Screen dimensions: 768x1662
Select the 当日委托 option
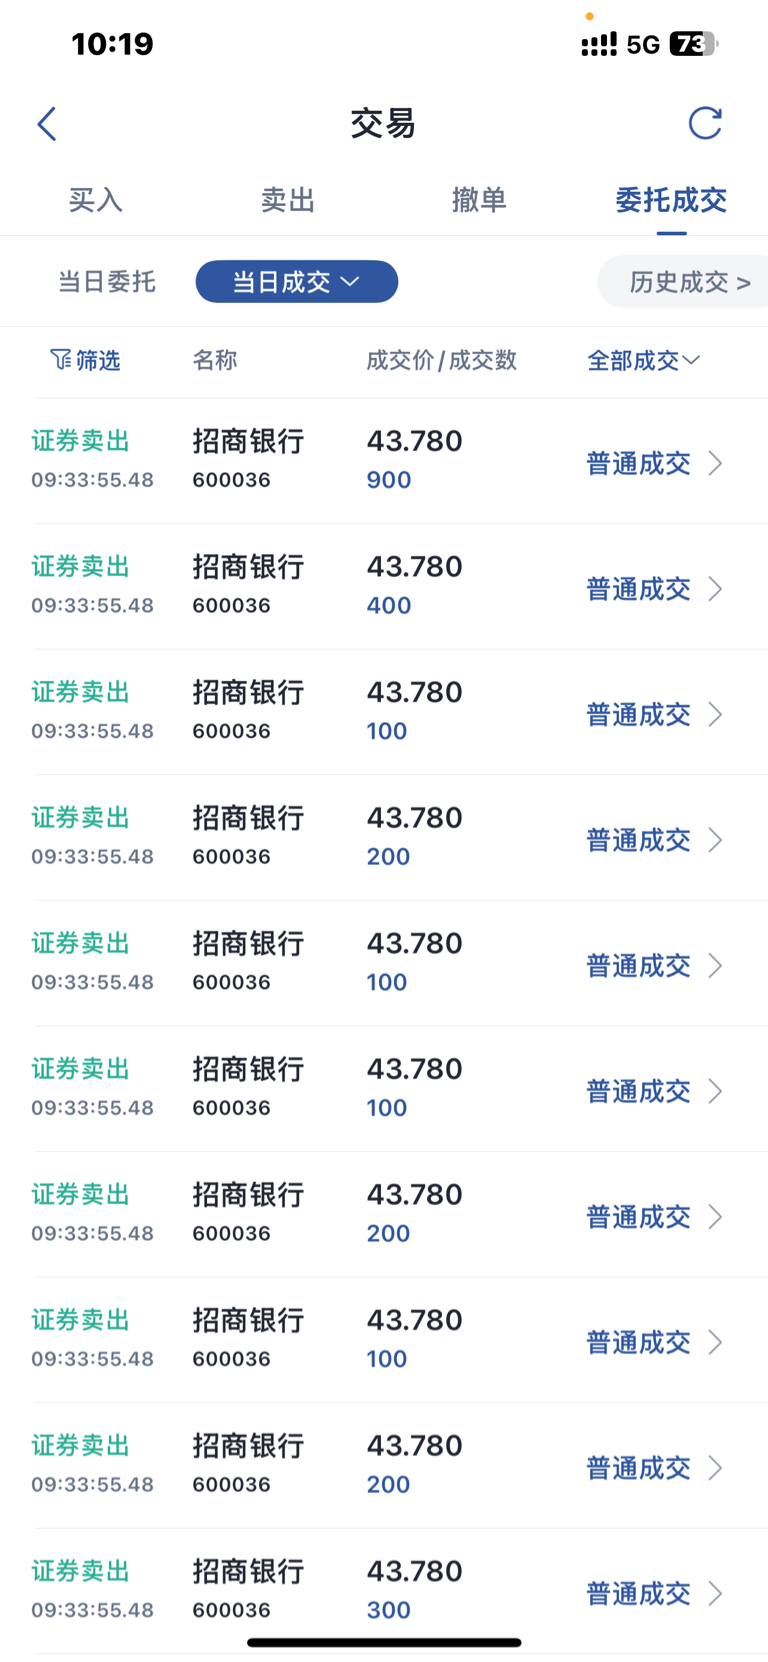(x=107, y=282)
